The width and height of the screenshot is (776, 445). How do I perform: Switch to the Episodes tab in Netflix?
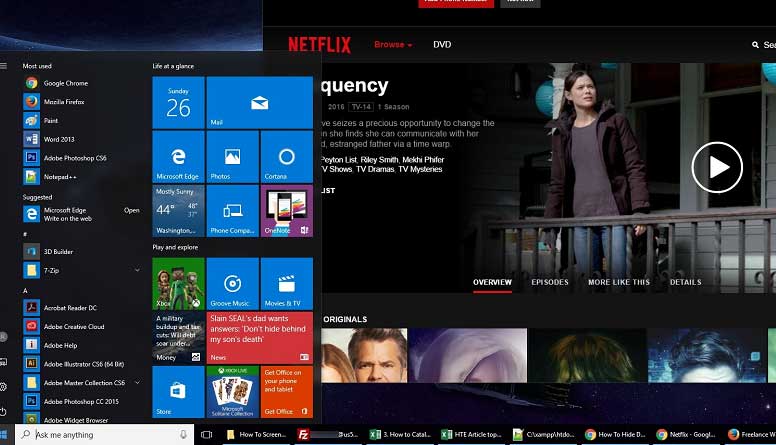click(x=550, y=282)
